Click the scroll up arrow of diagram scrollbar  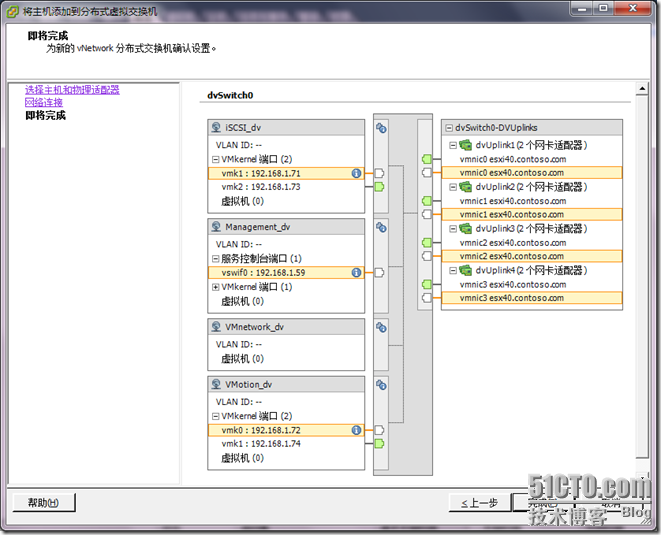pos(642,89)
